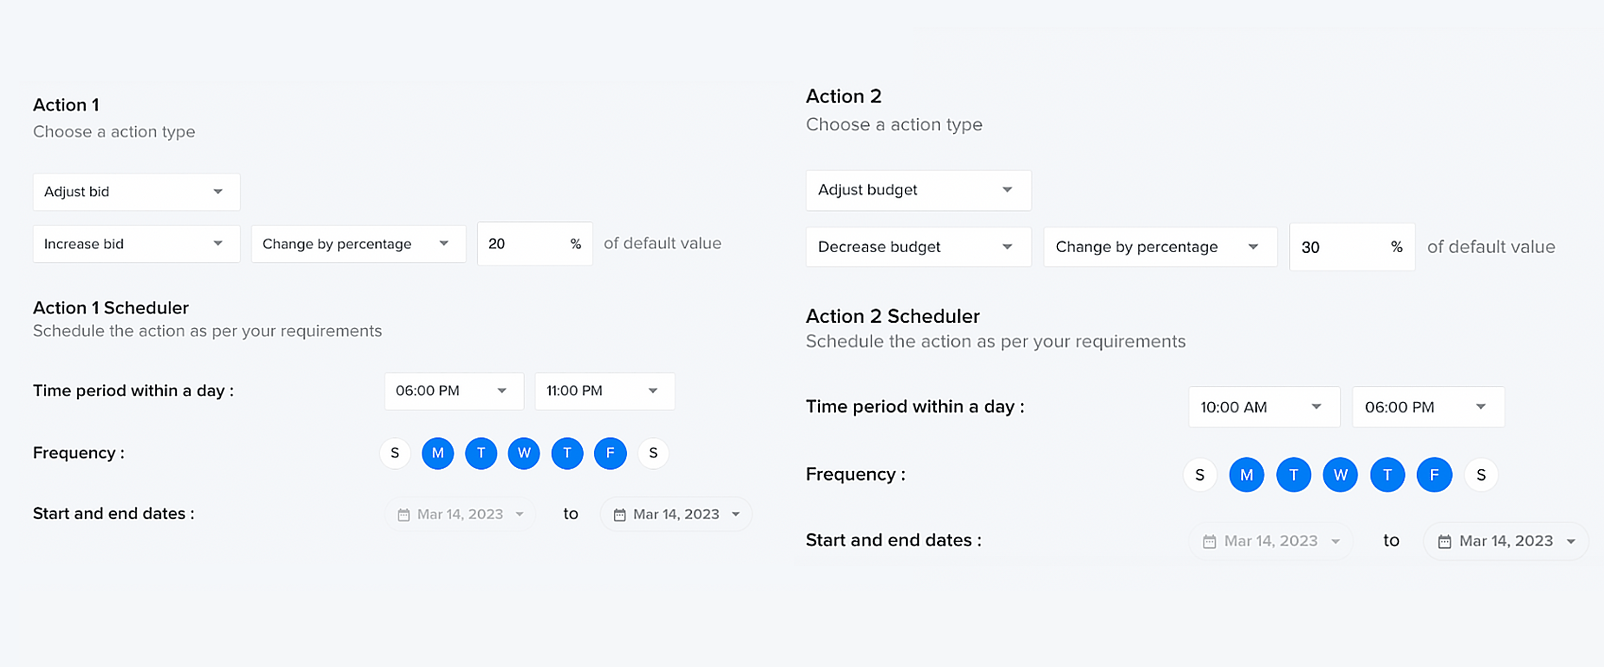Image resolution: width=1604 pixels, height=667 pixels.
Task: Click the "Action 2" heading
Action: coord(844,96)
